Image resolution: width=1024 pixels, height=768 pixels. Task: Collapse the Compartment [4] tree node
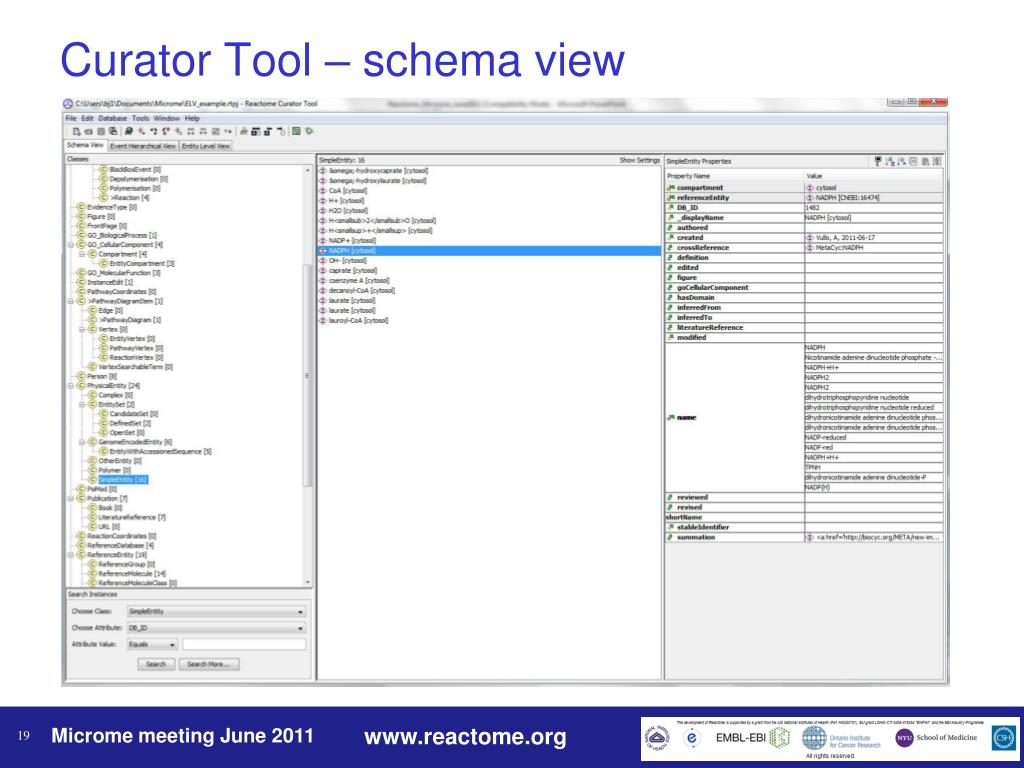pyautogui.click(x=82, y=254)
